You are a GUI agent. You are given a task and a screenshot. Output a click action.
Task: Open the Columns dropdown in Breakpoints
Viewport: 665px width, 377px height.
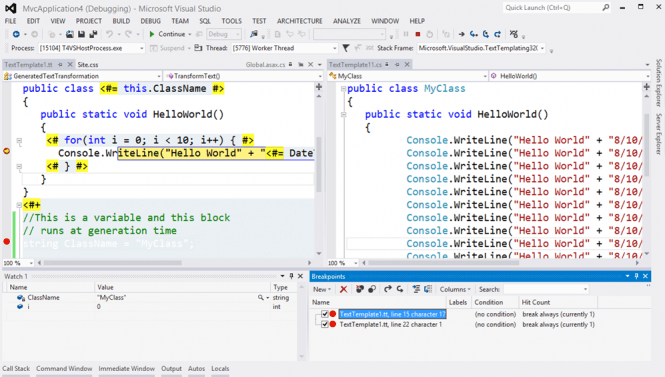coord(455,289)
